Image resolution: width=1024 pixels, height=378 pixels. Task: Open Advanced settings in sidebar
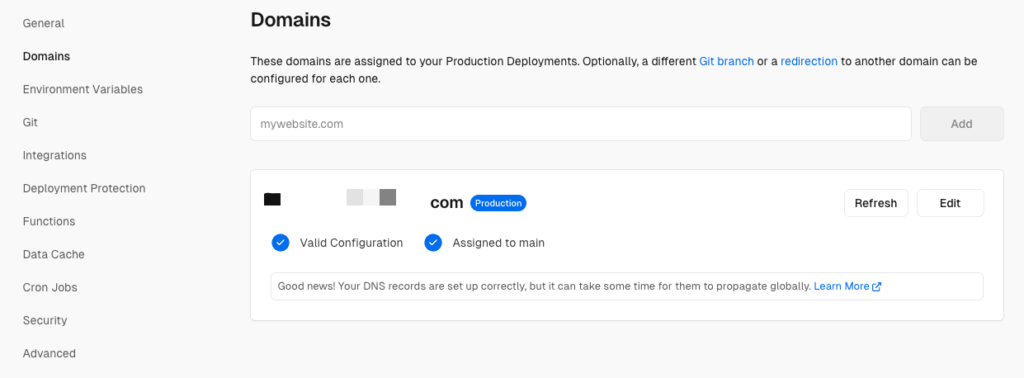tap(49, 353)
